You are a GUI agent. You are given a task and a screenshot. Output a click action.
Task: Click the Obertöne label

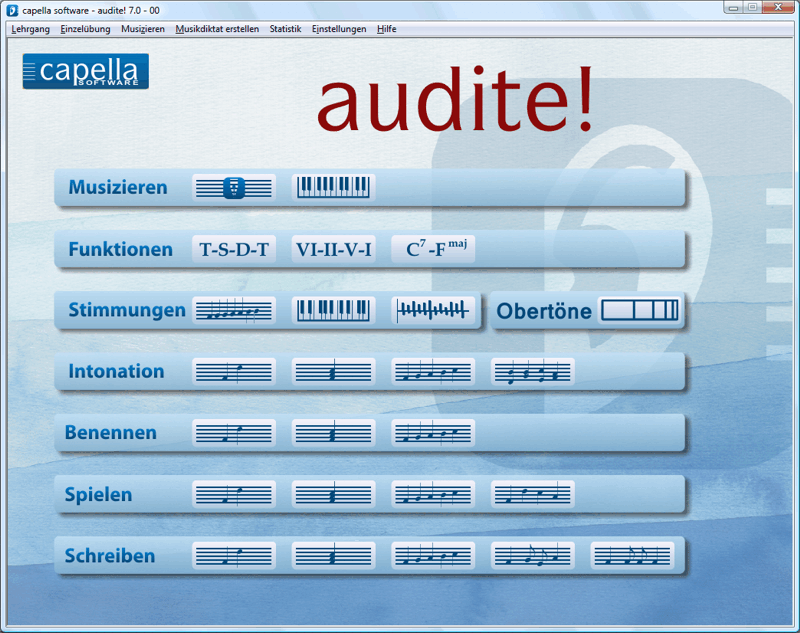(544, 311)
